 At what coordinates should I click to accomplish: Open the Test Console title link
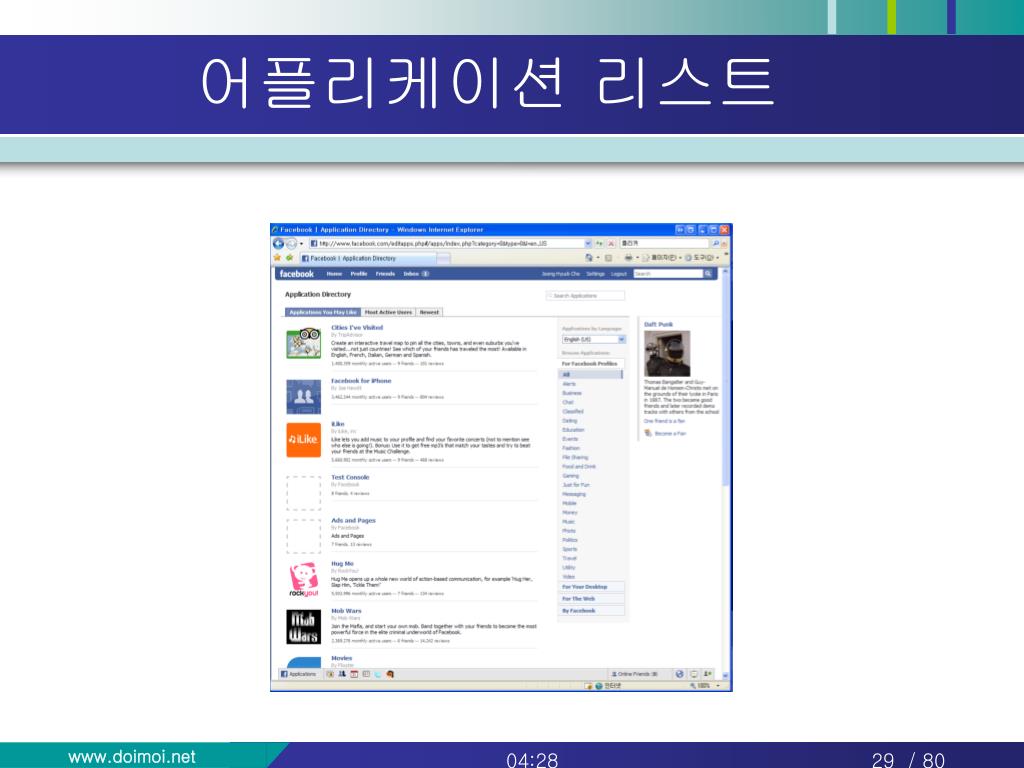350,477
